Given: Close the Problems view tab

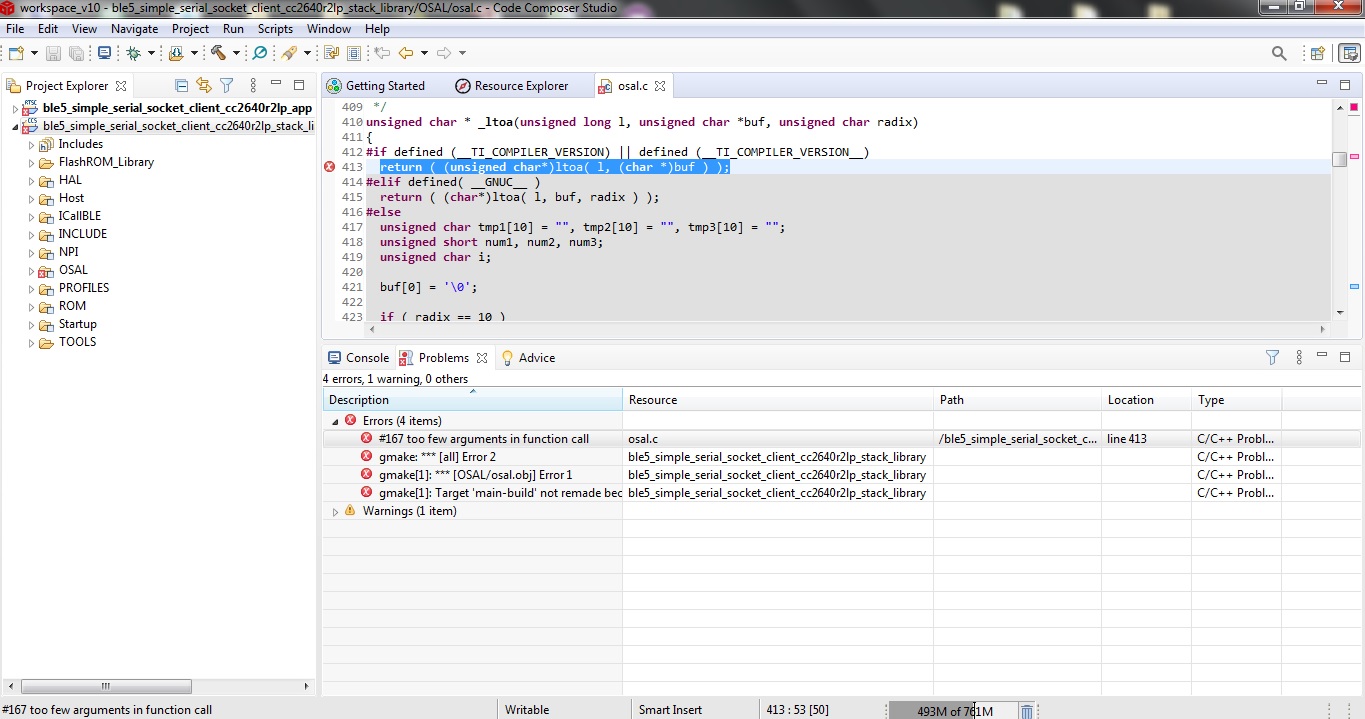Looking at the screenshot, I should (x=482, y=358).
